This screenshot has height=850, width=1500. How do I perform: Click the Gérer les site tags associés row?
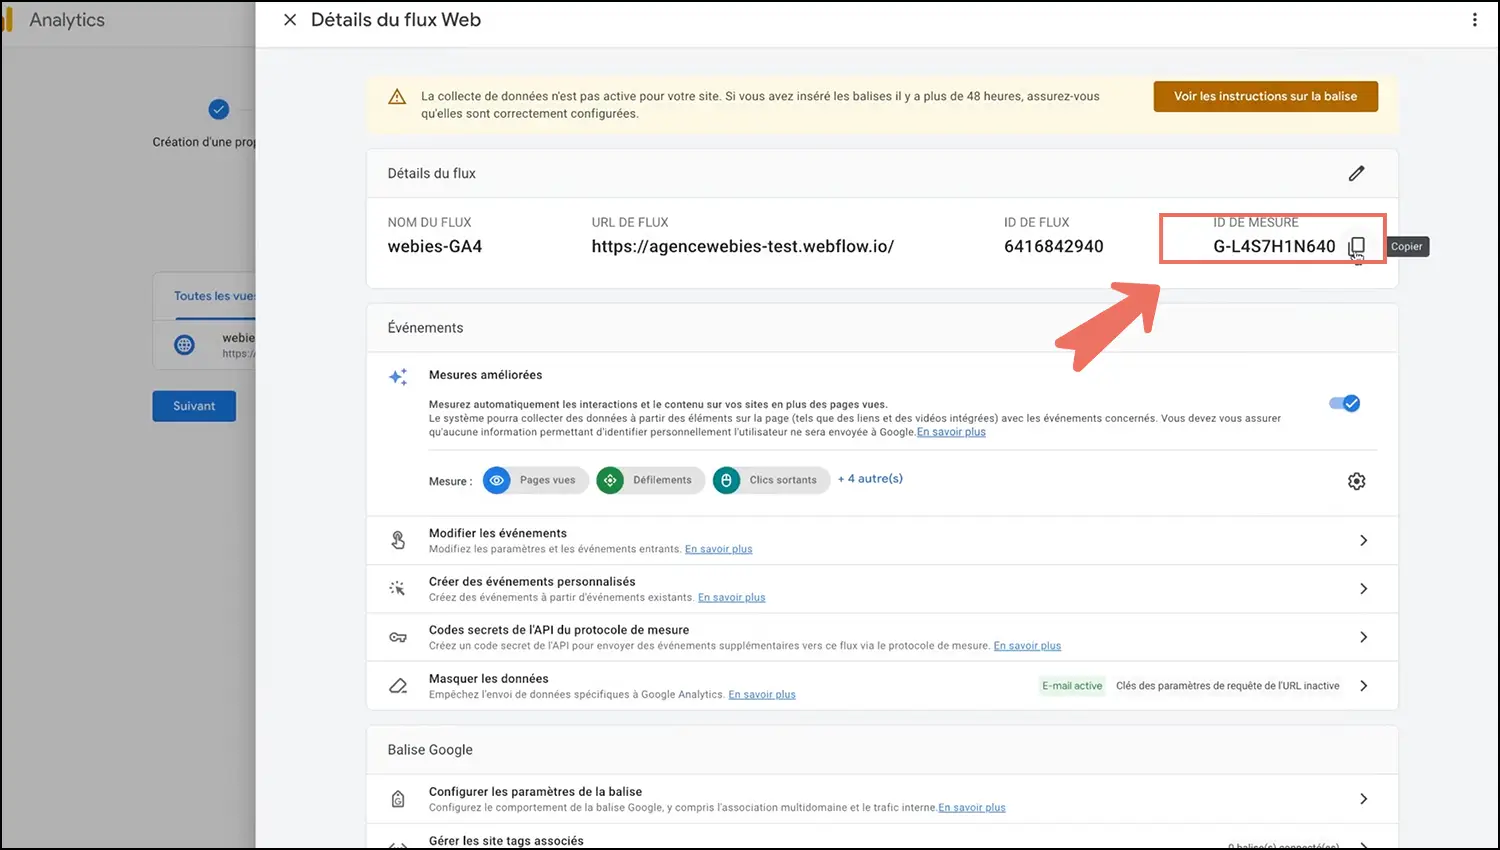coord(882,838)
